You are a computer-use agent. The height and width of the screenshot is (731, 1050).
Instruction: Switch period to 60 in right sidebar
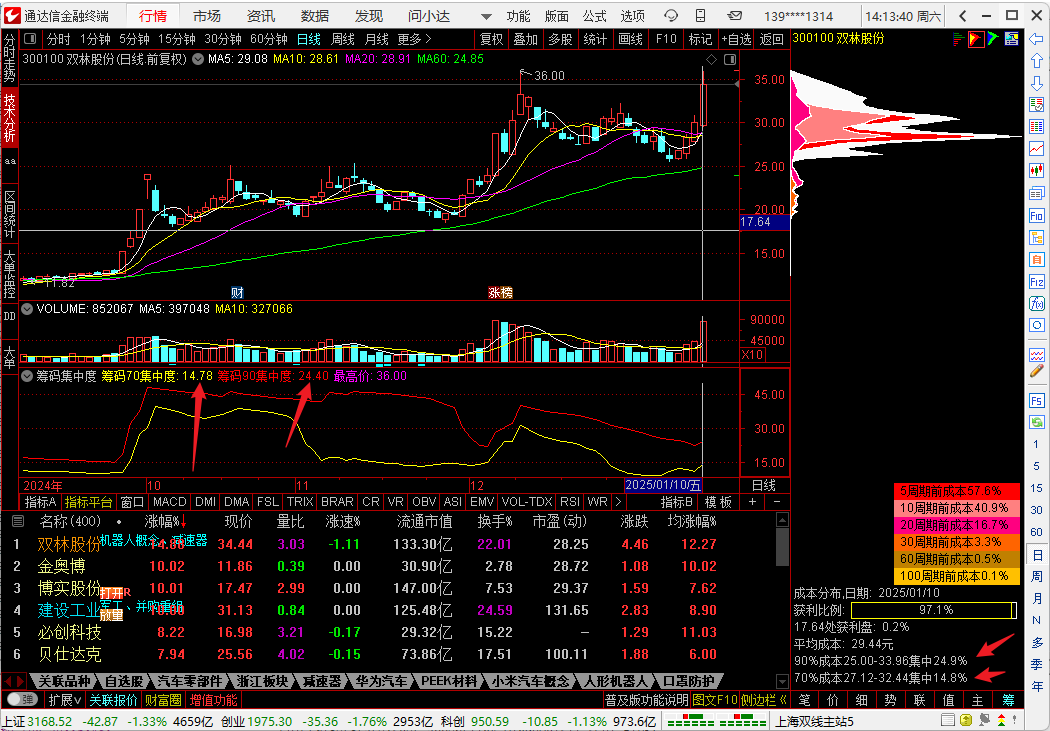click(1037, 532)
